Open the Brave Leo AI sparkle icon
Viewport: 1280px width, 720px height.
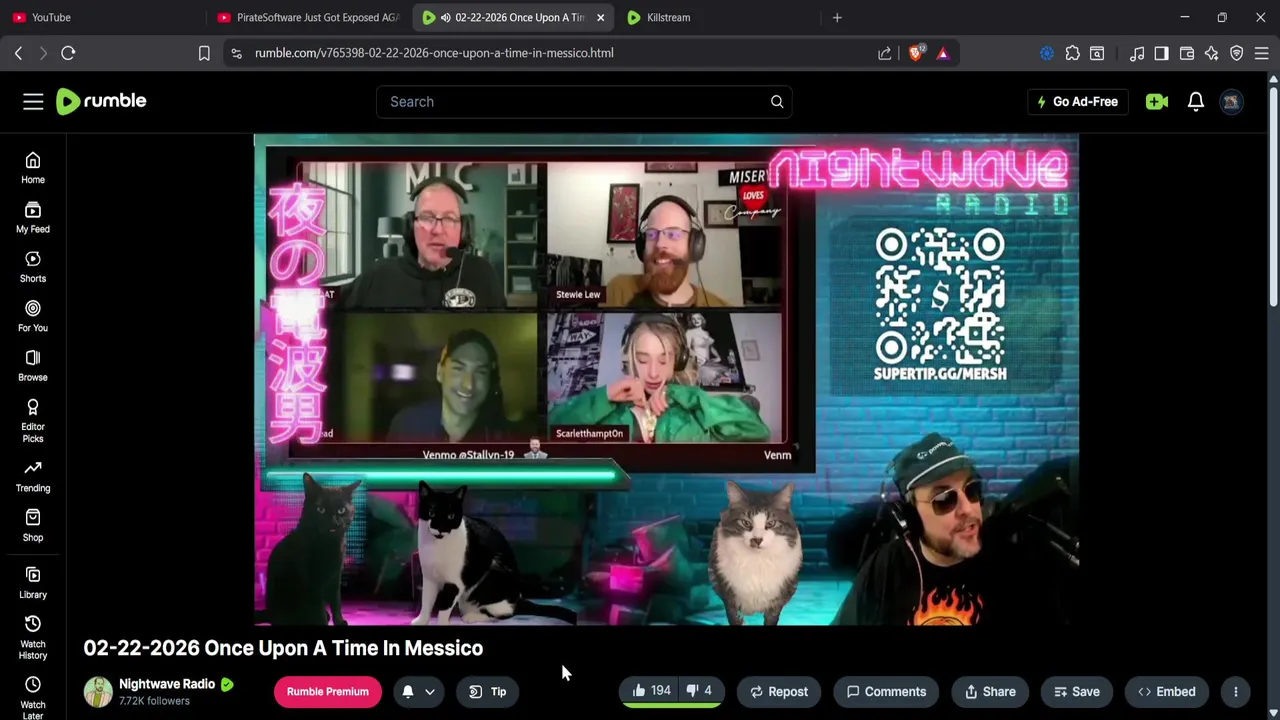click(1212, 53)
